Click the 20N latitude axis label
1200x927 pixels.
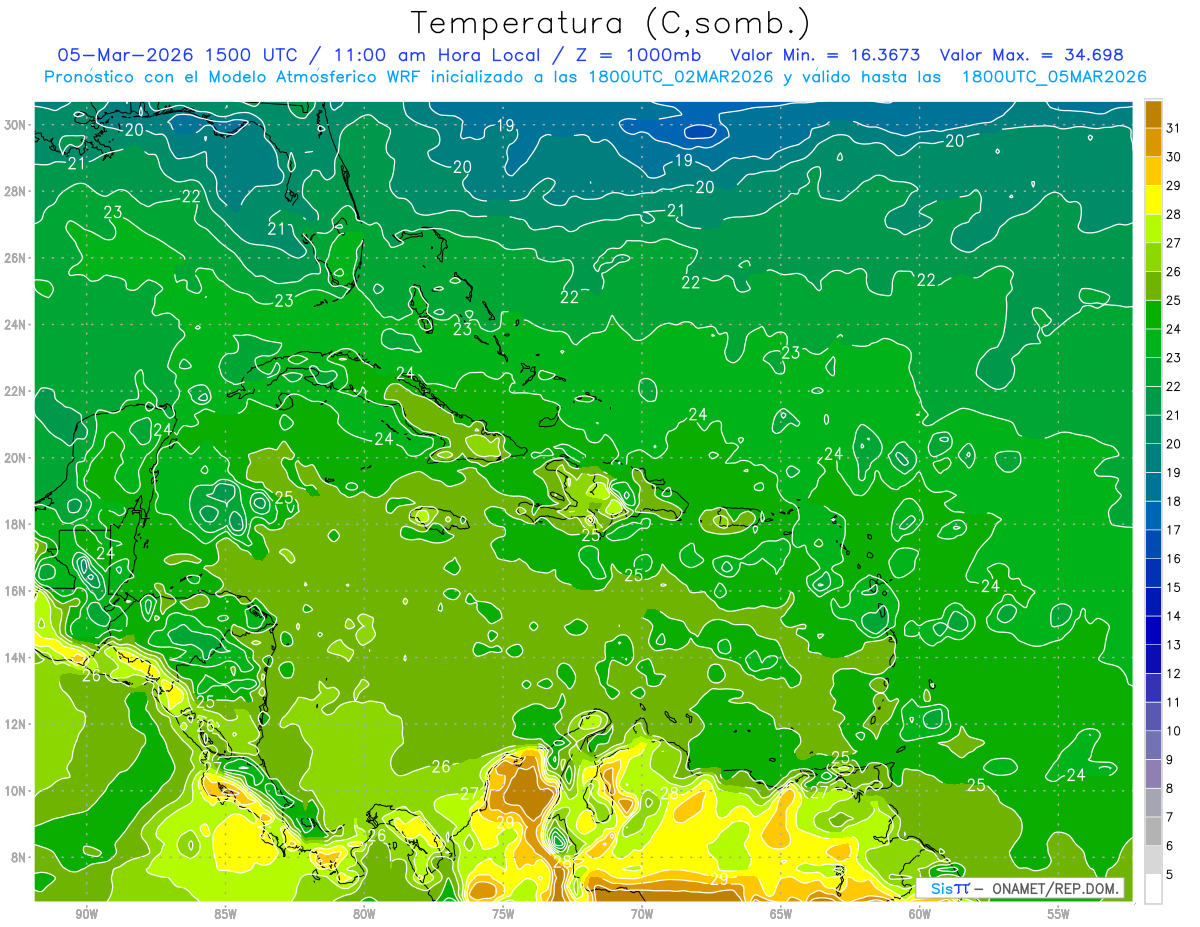click(x=15, y=458)
